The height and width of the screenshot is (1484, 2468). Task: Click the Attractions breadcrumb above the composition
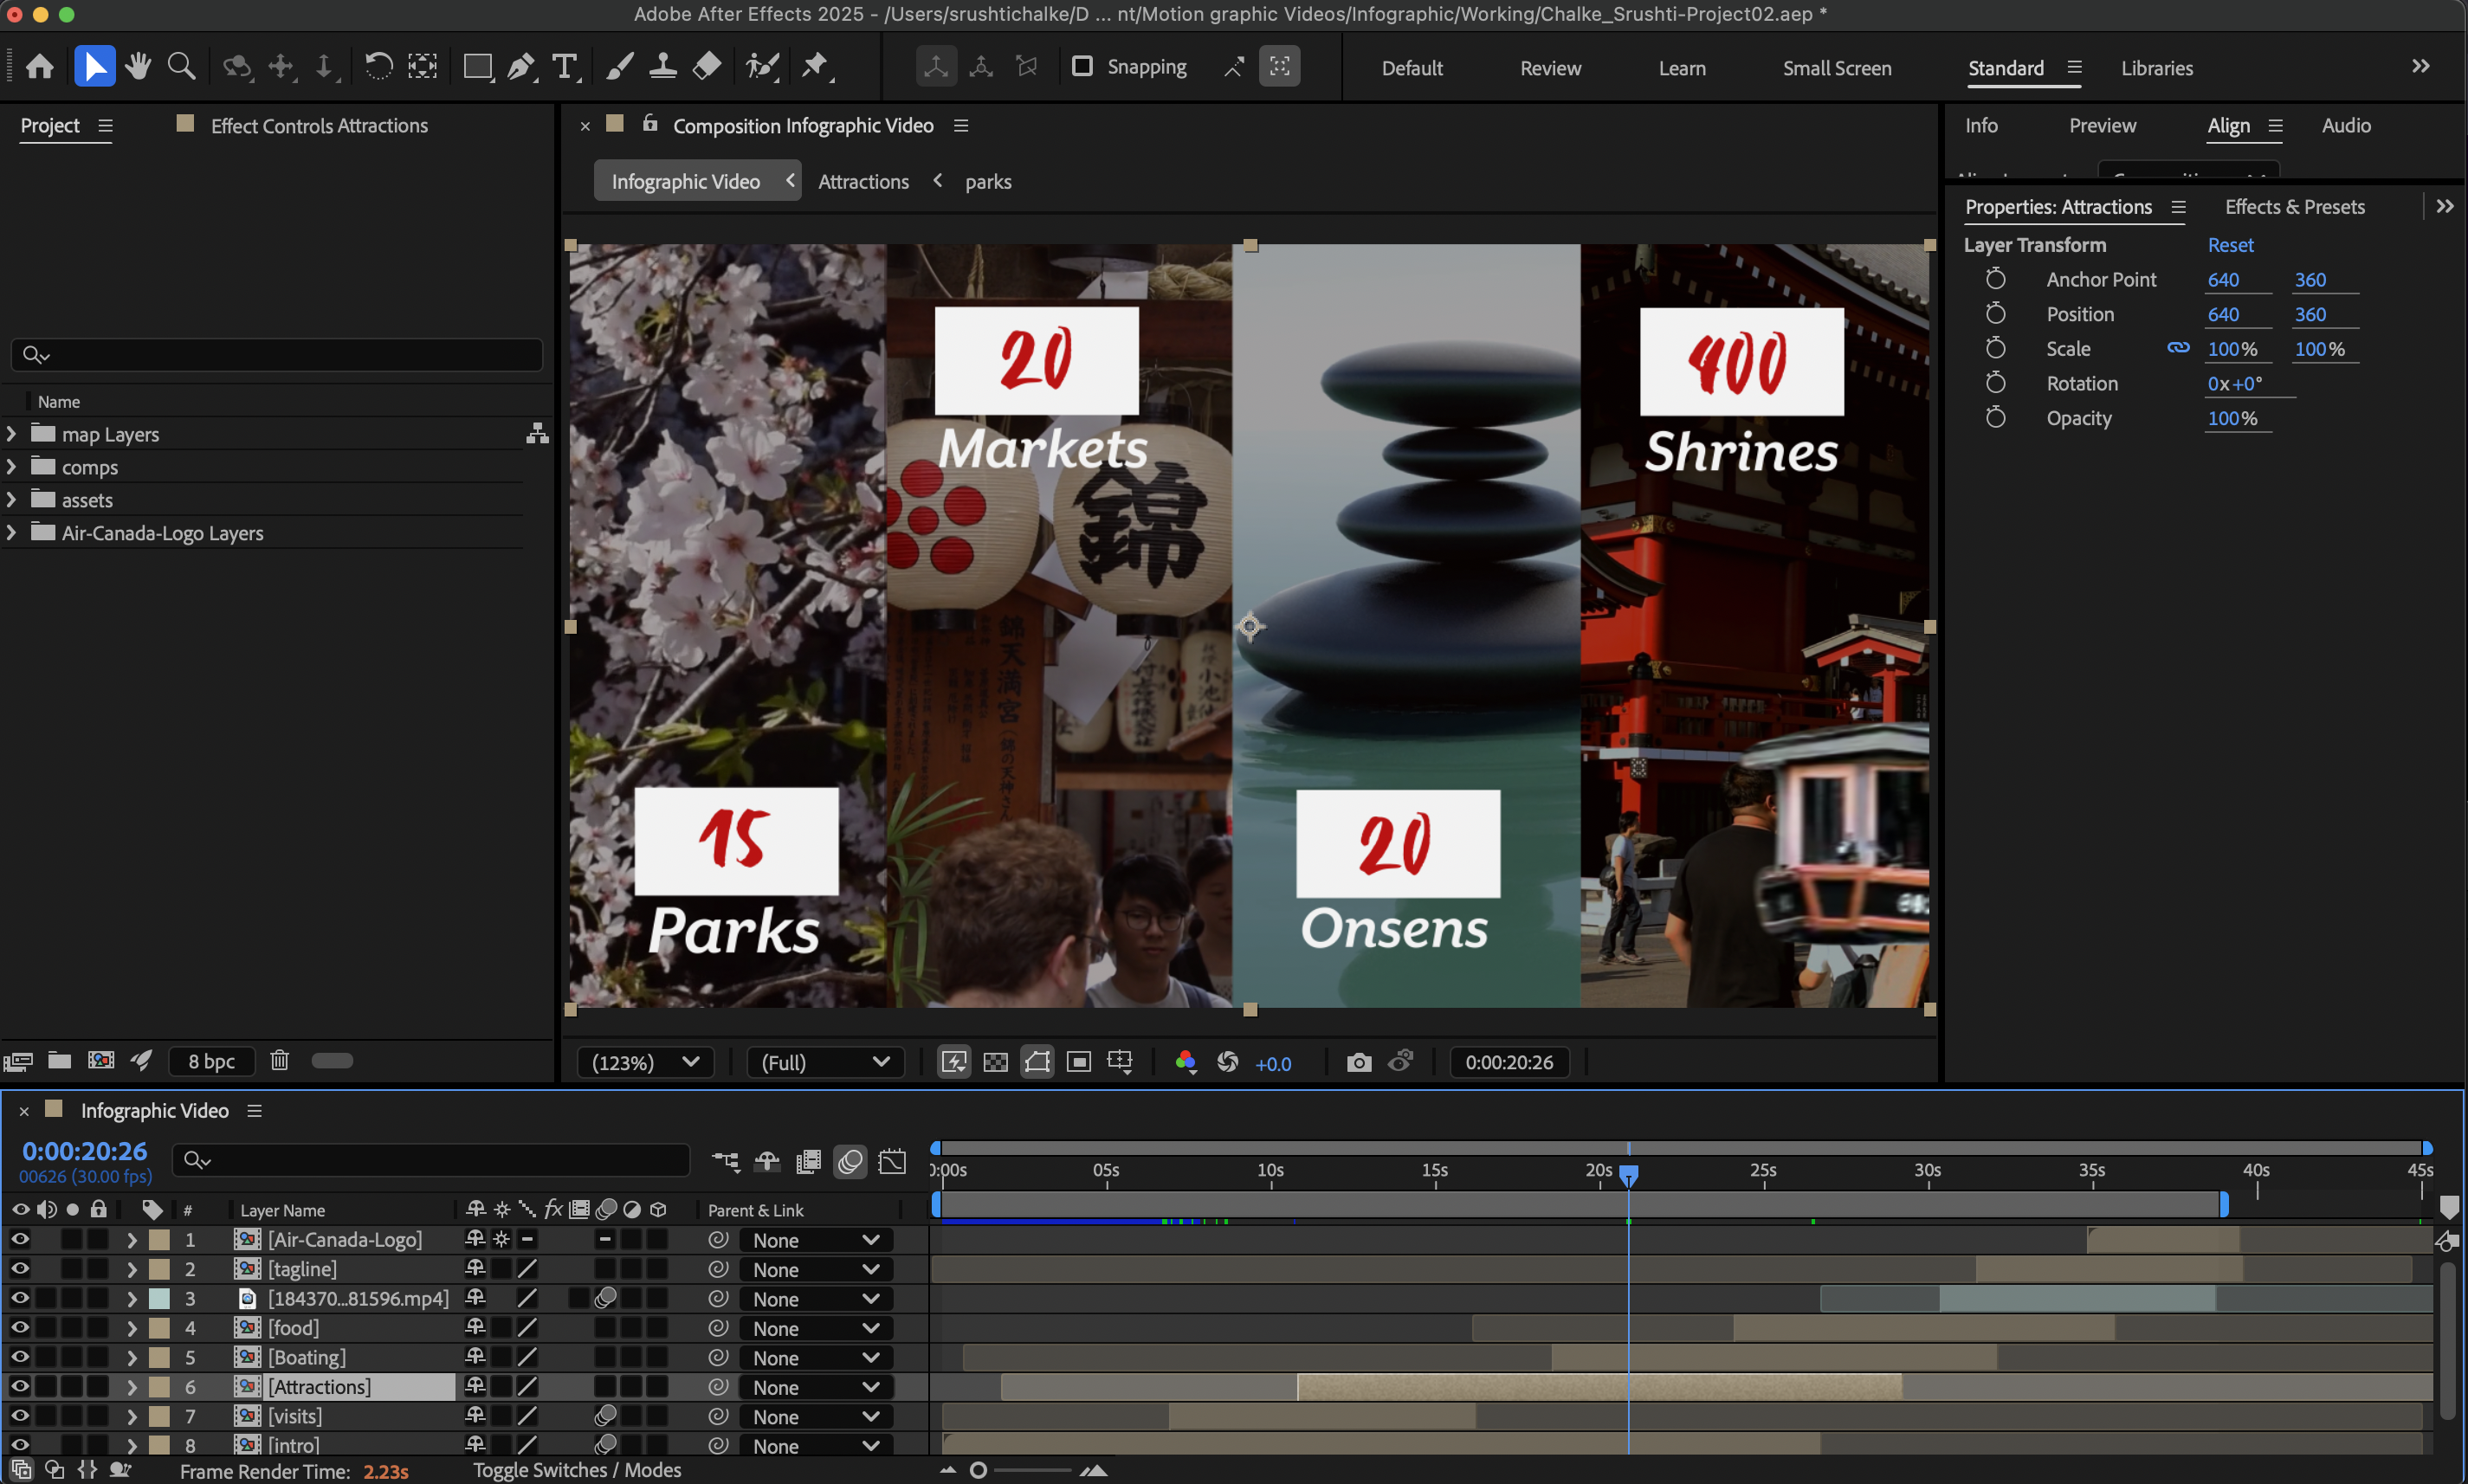coord(863,181)
